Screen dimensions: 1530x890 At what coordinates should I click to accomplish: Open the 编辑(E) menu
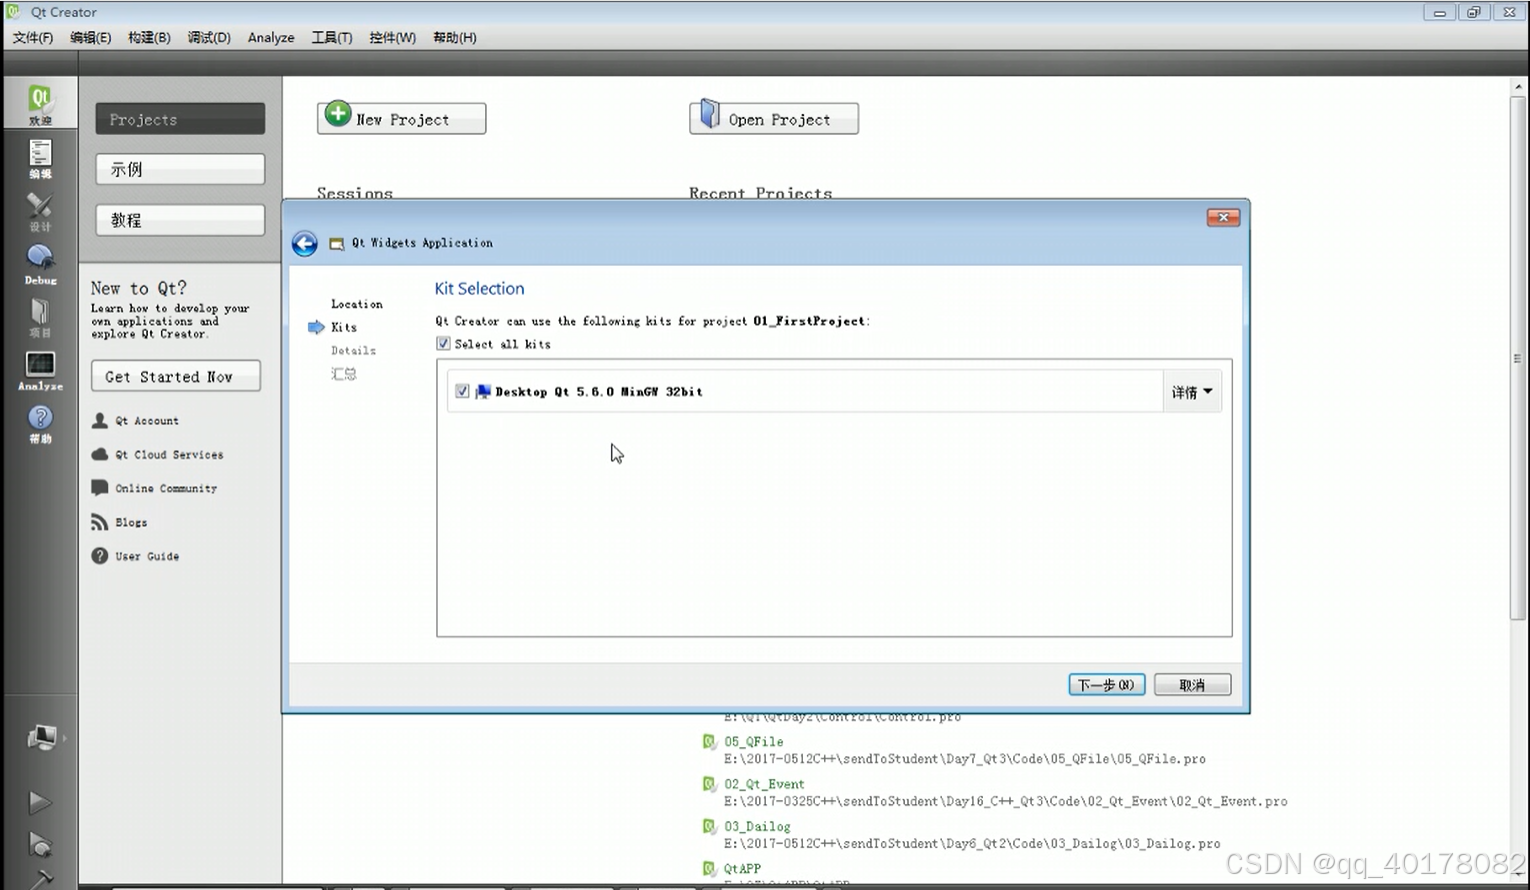[90, 37]
